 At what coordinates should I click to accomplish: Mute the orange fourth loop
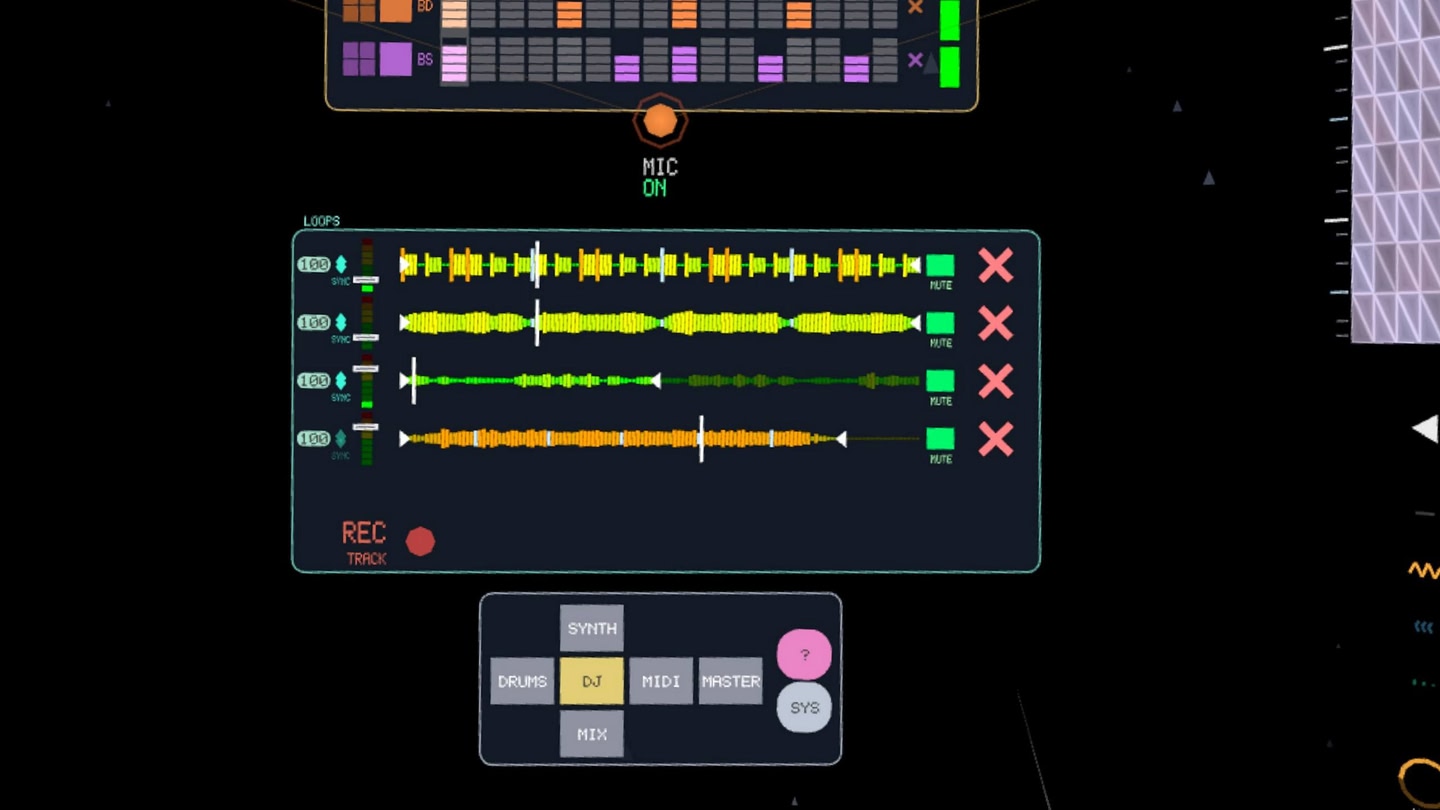[x=940, y=439]
